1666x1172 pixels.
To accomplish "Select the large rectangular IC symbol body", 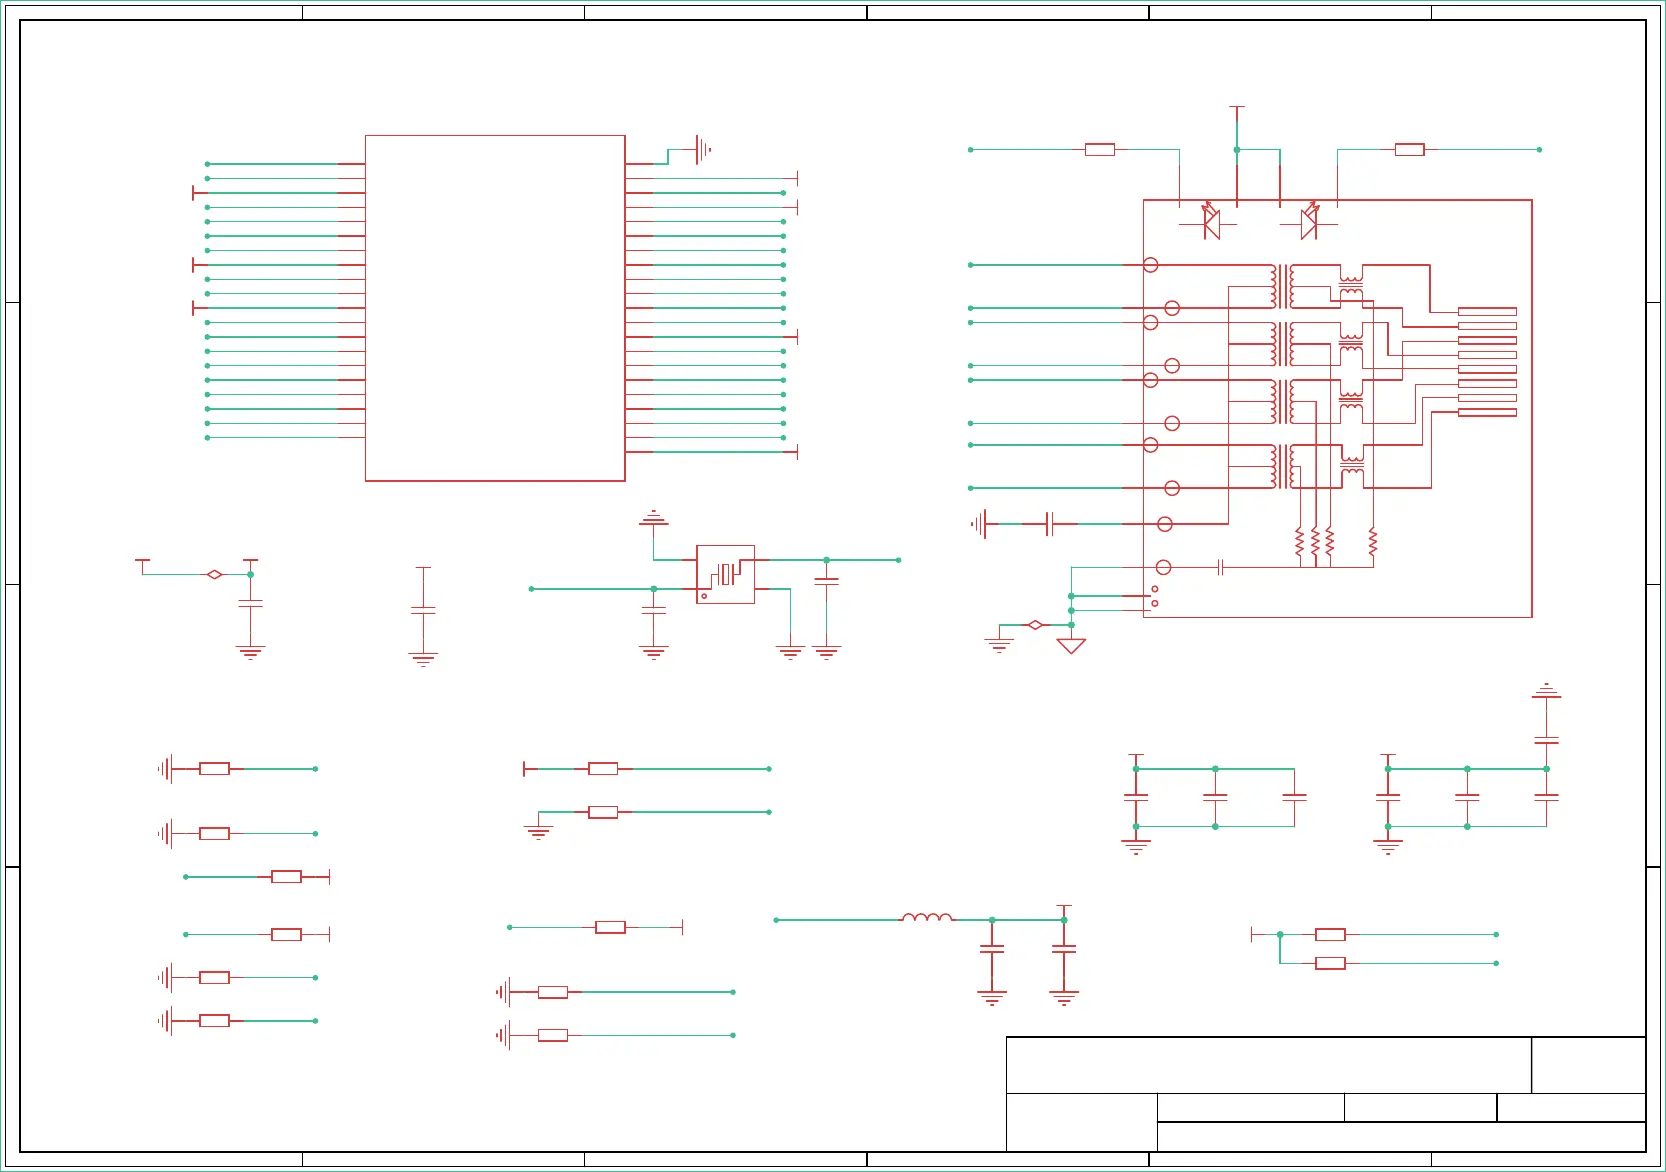I will click(x=495, y=308).
